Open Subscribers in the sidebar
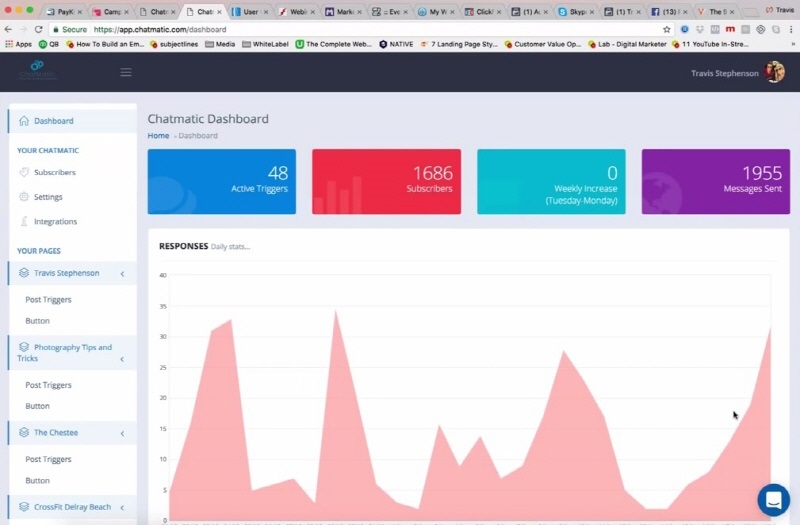800x525 pixels. [x=72, y=172]
